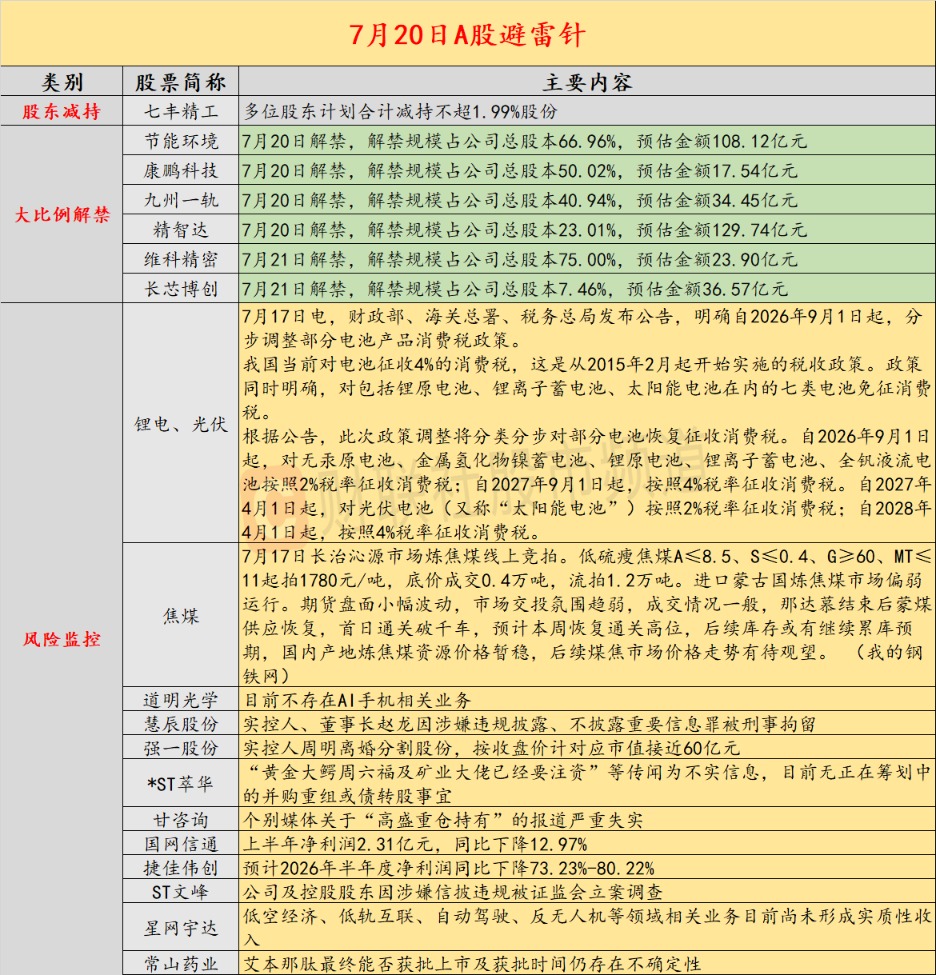Screen dimensions: 936x975
Task: Select the 节能环境 stock name cell
Action: point(181,141)
